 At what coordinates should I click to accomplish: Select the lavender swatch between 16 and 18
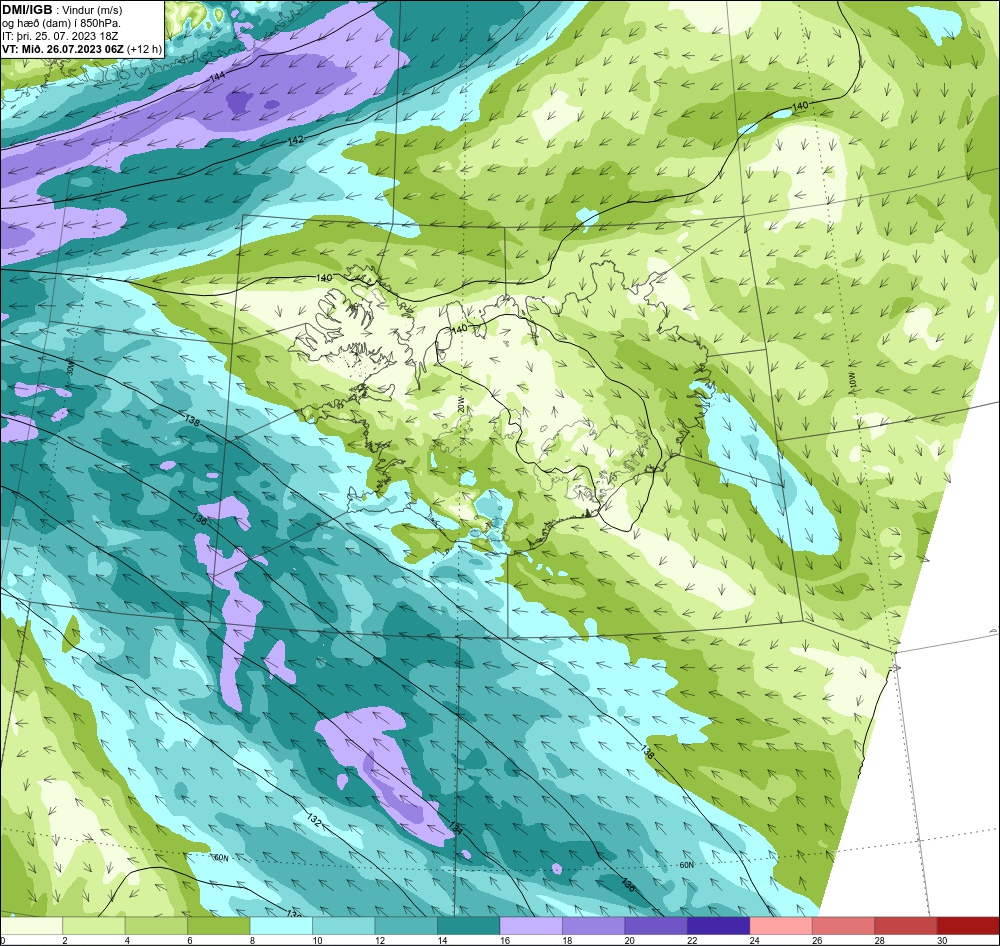click(531, 925)
